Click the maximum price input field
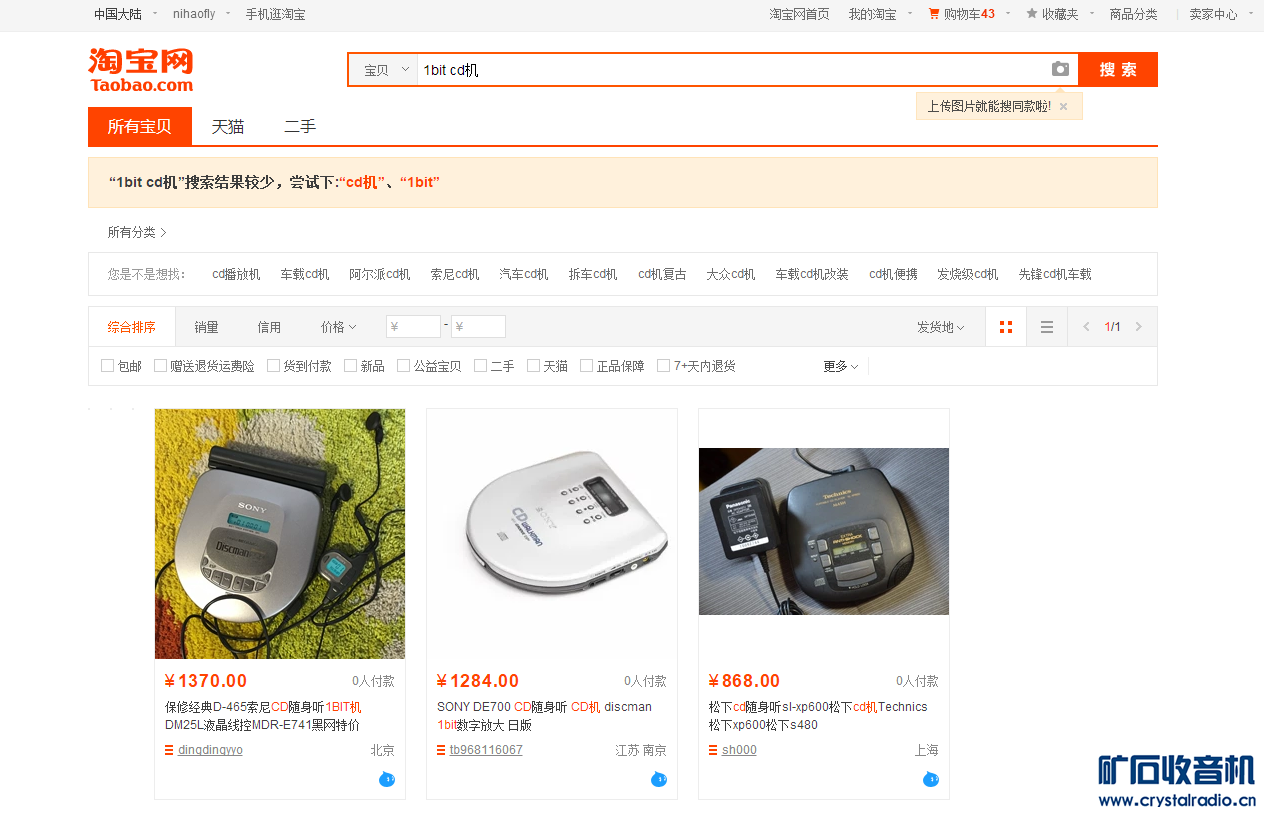The width and height of the screenshot is (1264, 813). tap(478, 327)
